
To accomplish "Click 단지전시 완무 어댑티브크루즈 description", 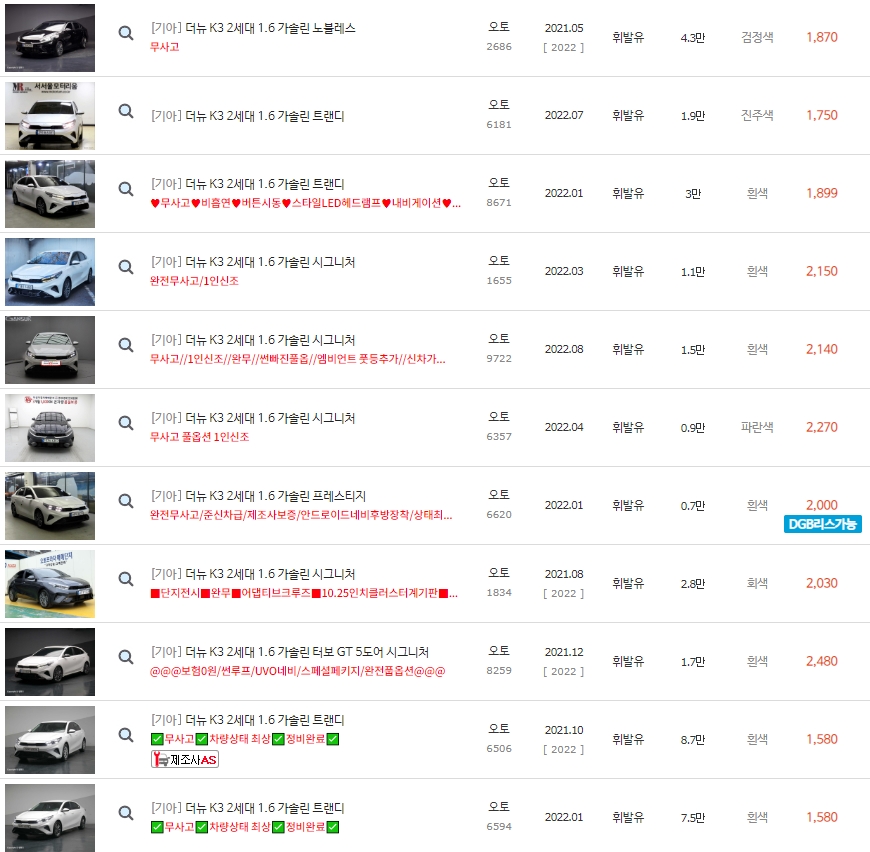I will (304, 593).
